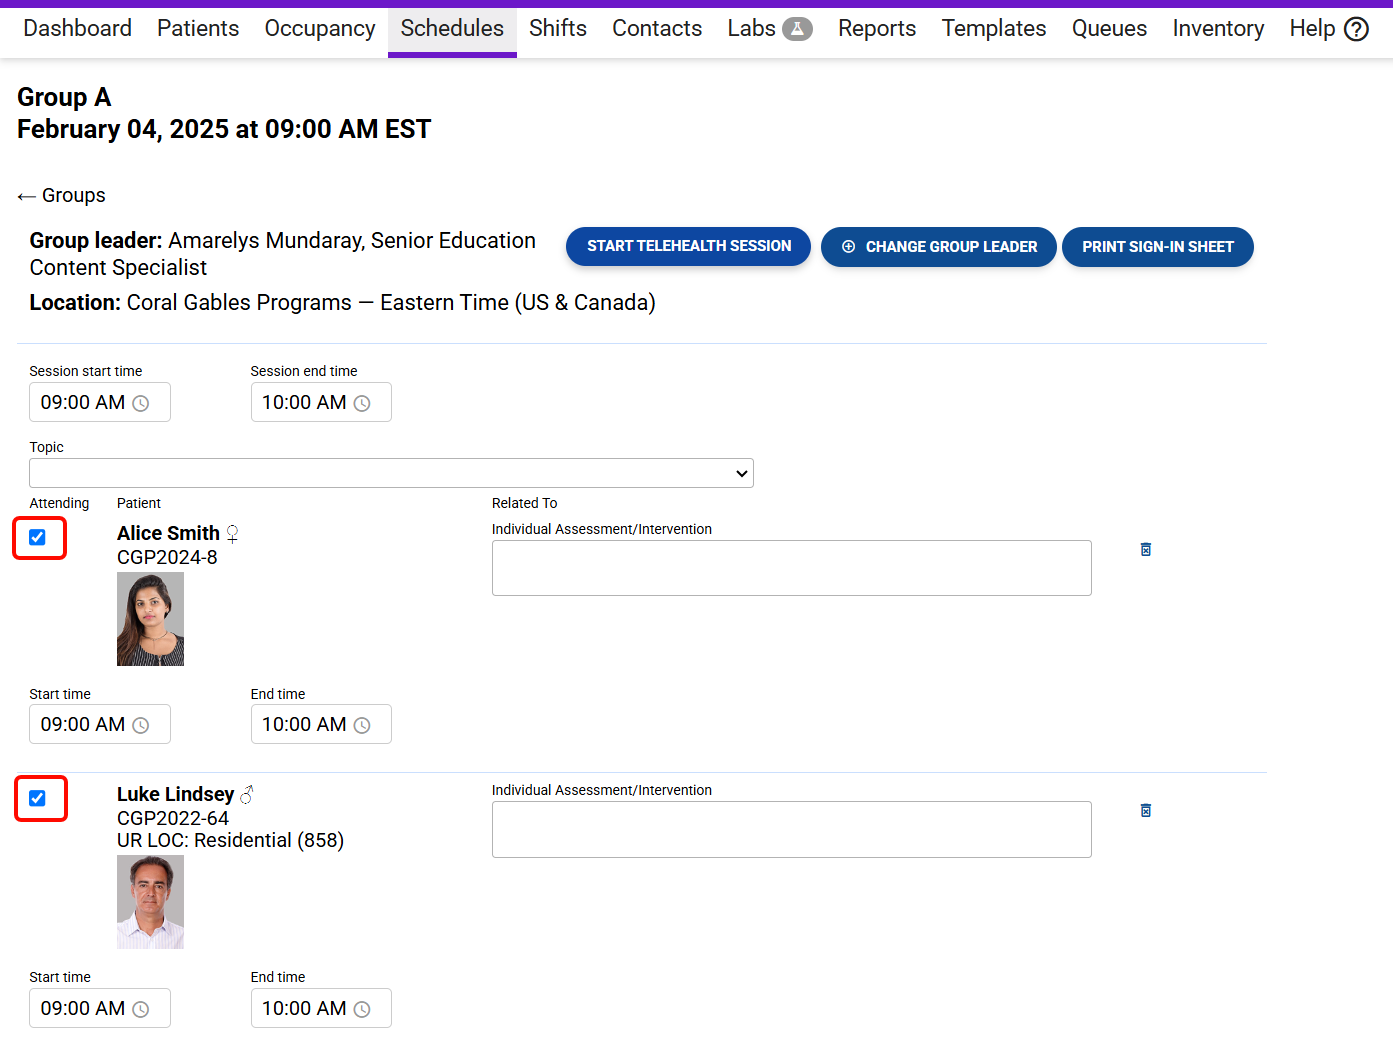
Task: Click clock icon in Alice Smith's End time
Action: (362, 725)
